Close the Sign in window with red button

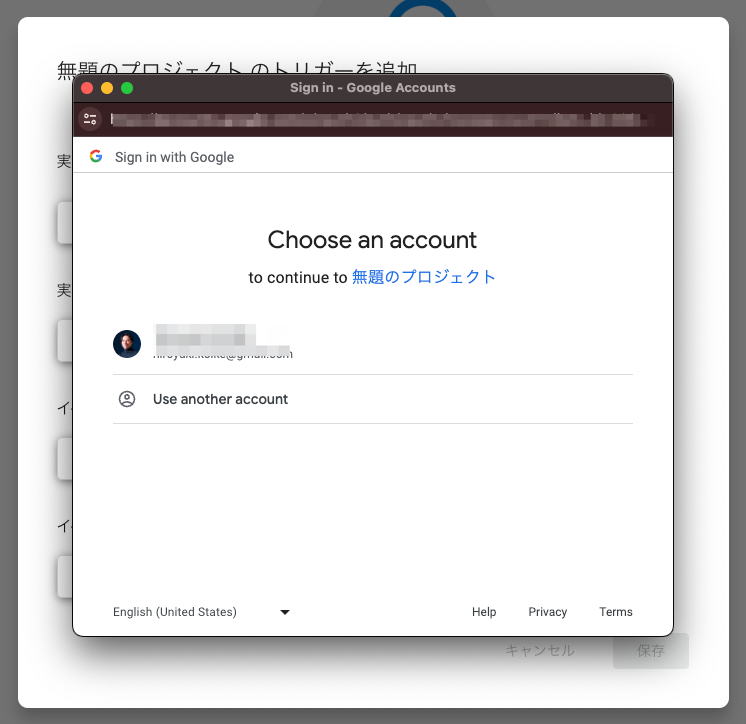click(87, 88)
